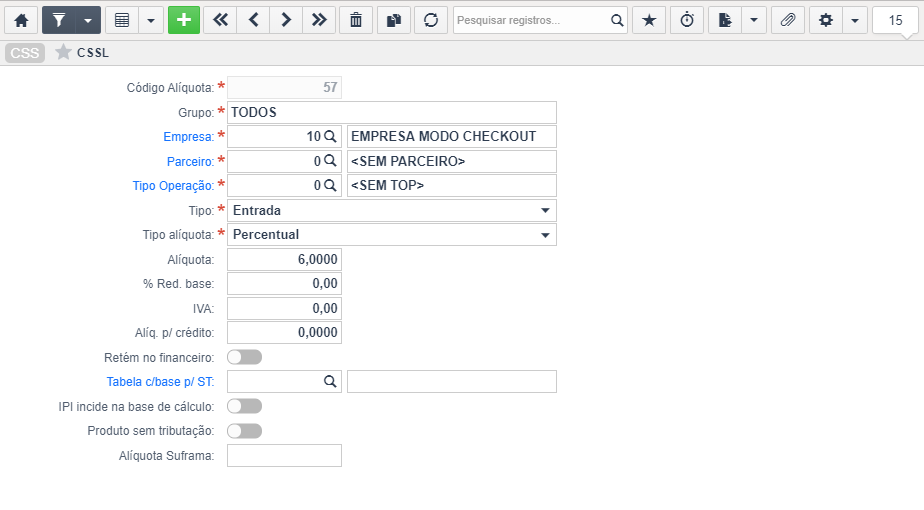This screenshot has width=924, height=510.
Task: Focus the Pesquisar registros search box
Action: click(x=532, y=20)
